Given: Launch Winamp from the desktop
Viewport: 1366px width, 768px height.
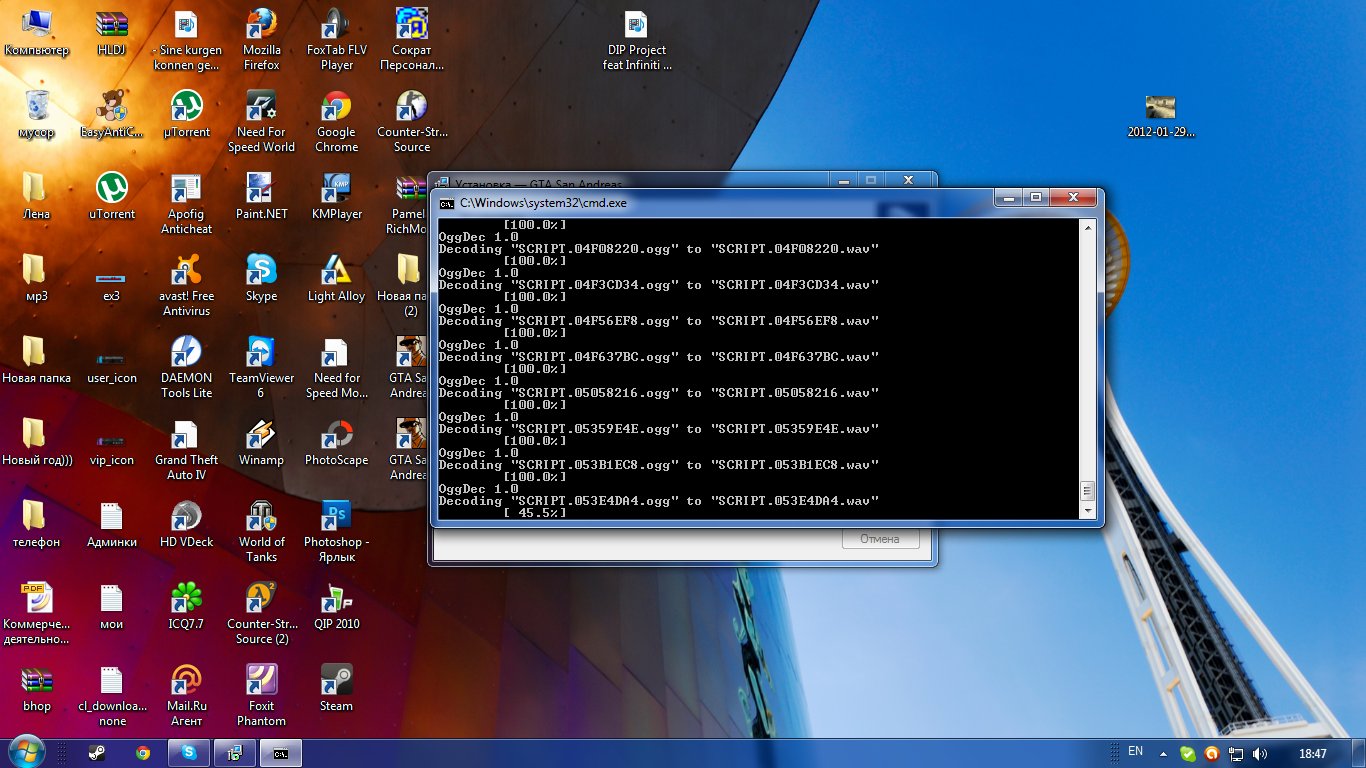Looking at the screenshot, I should click(x=261, y=435).
